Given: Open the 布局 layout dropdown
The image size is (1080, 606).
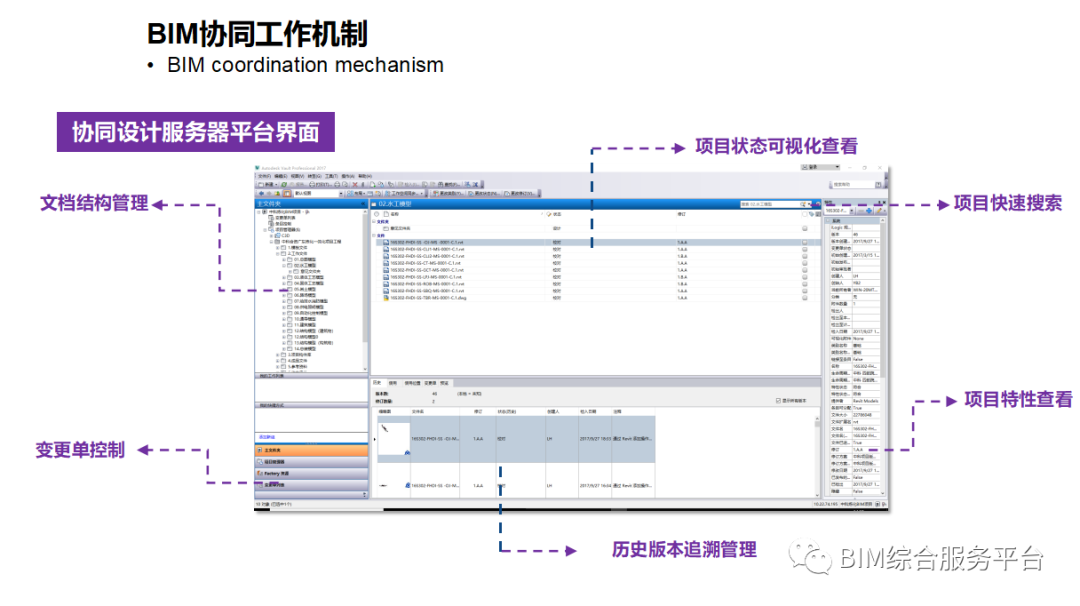Looking at the screenshot, I should (355, 194).
